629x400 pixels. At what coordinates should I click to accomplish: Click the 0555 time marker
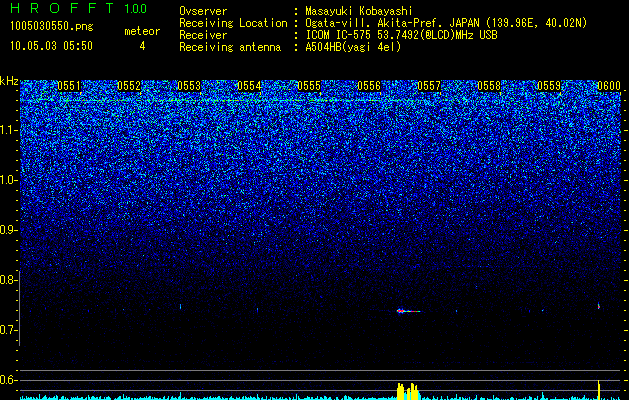(309, 86)
